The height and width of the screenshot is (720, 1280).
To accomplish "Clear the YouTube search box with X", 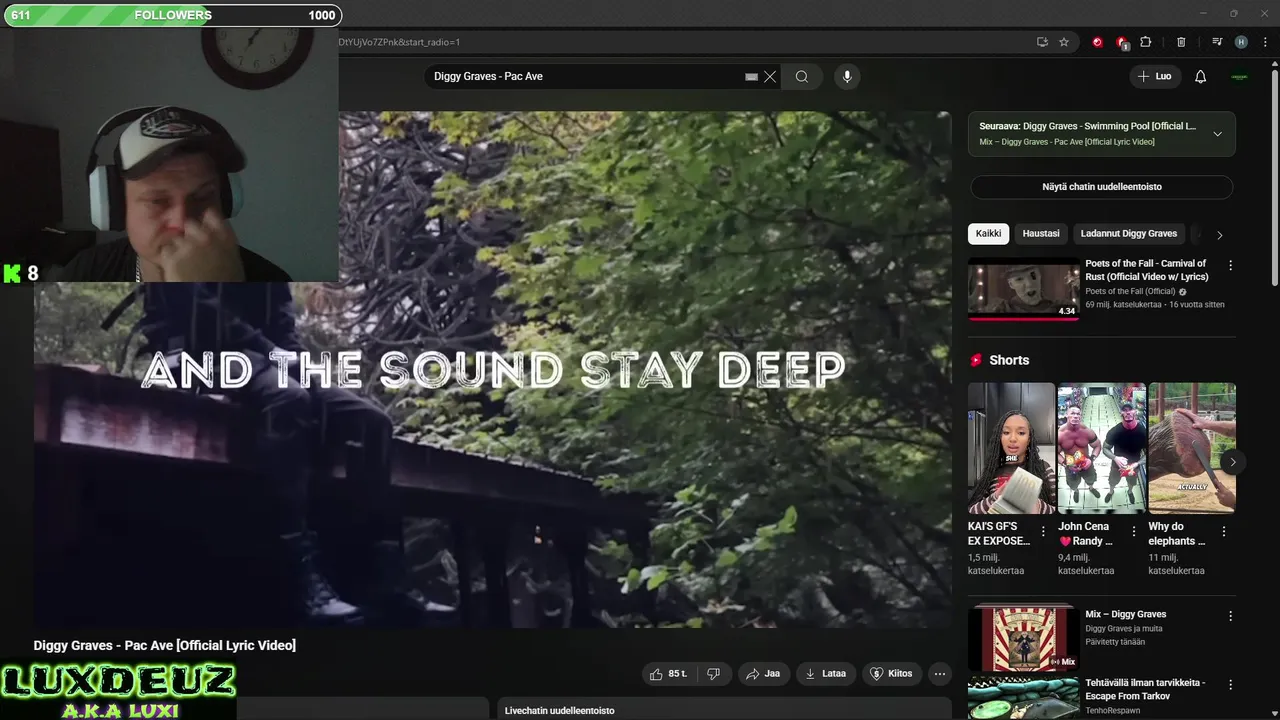I will 770,76.
